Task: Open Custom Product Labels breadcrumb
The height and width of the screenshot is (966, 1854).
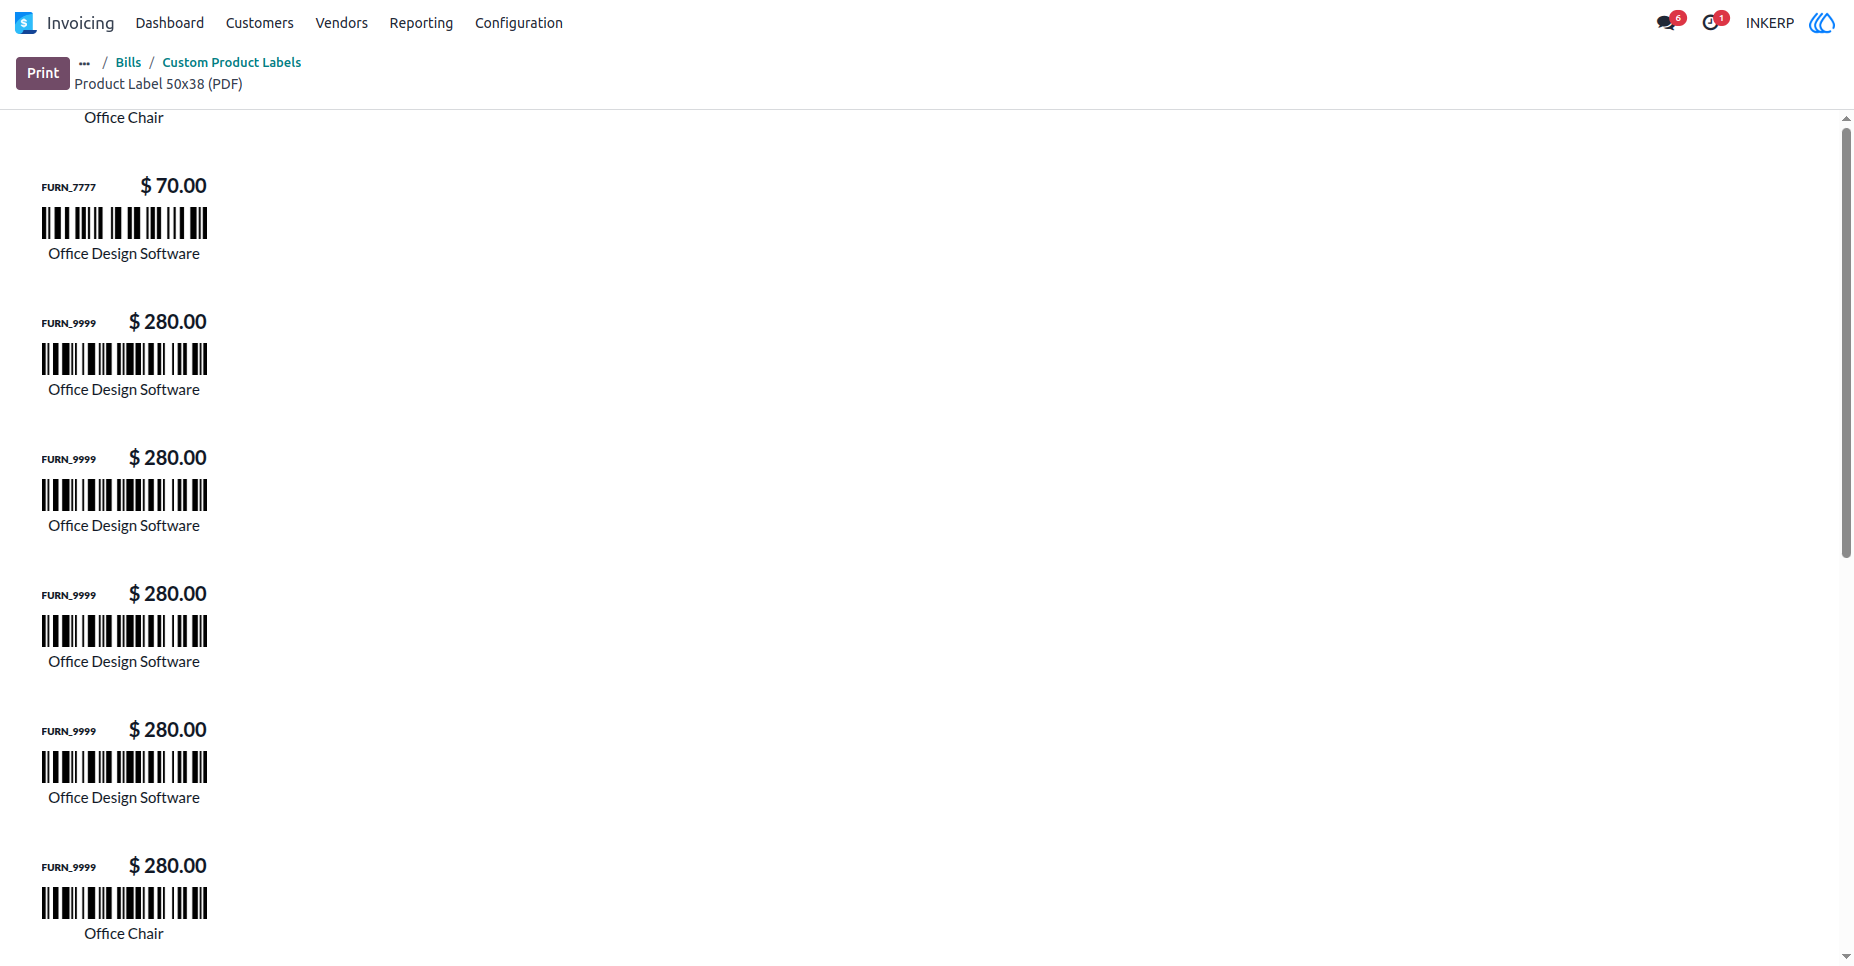Action: point(232,62)
